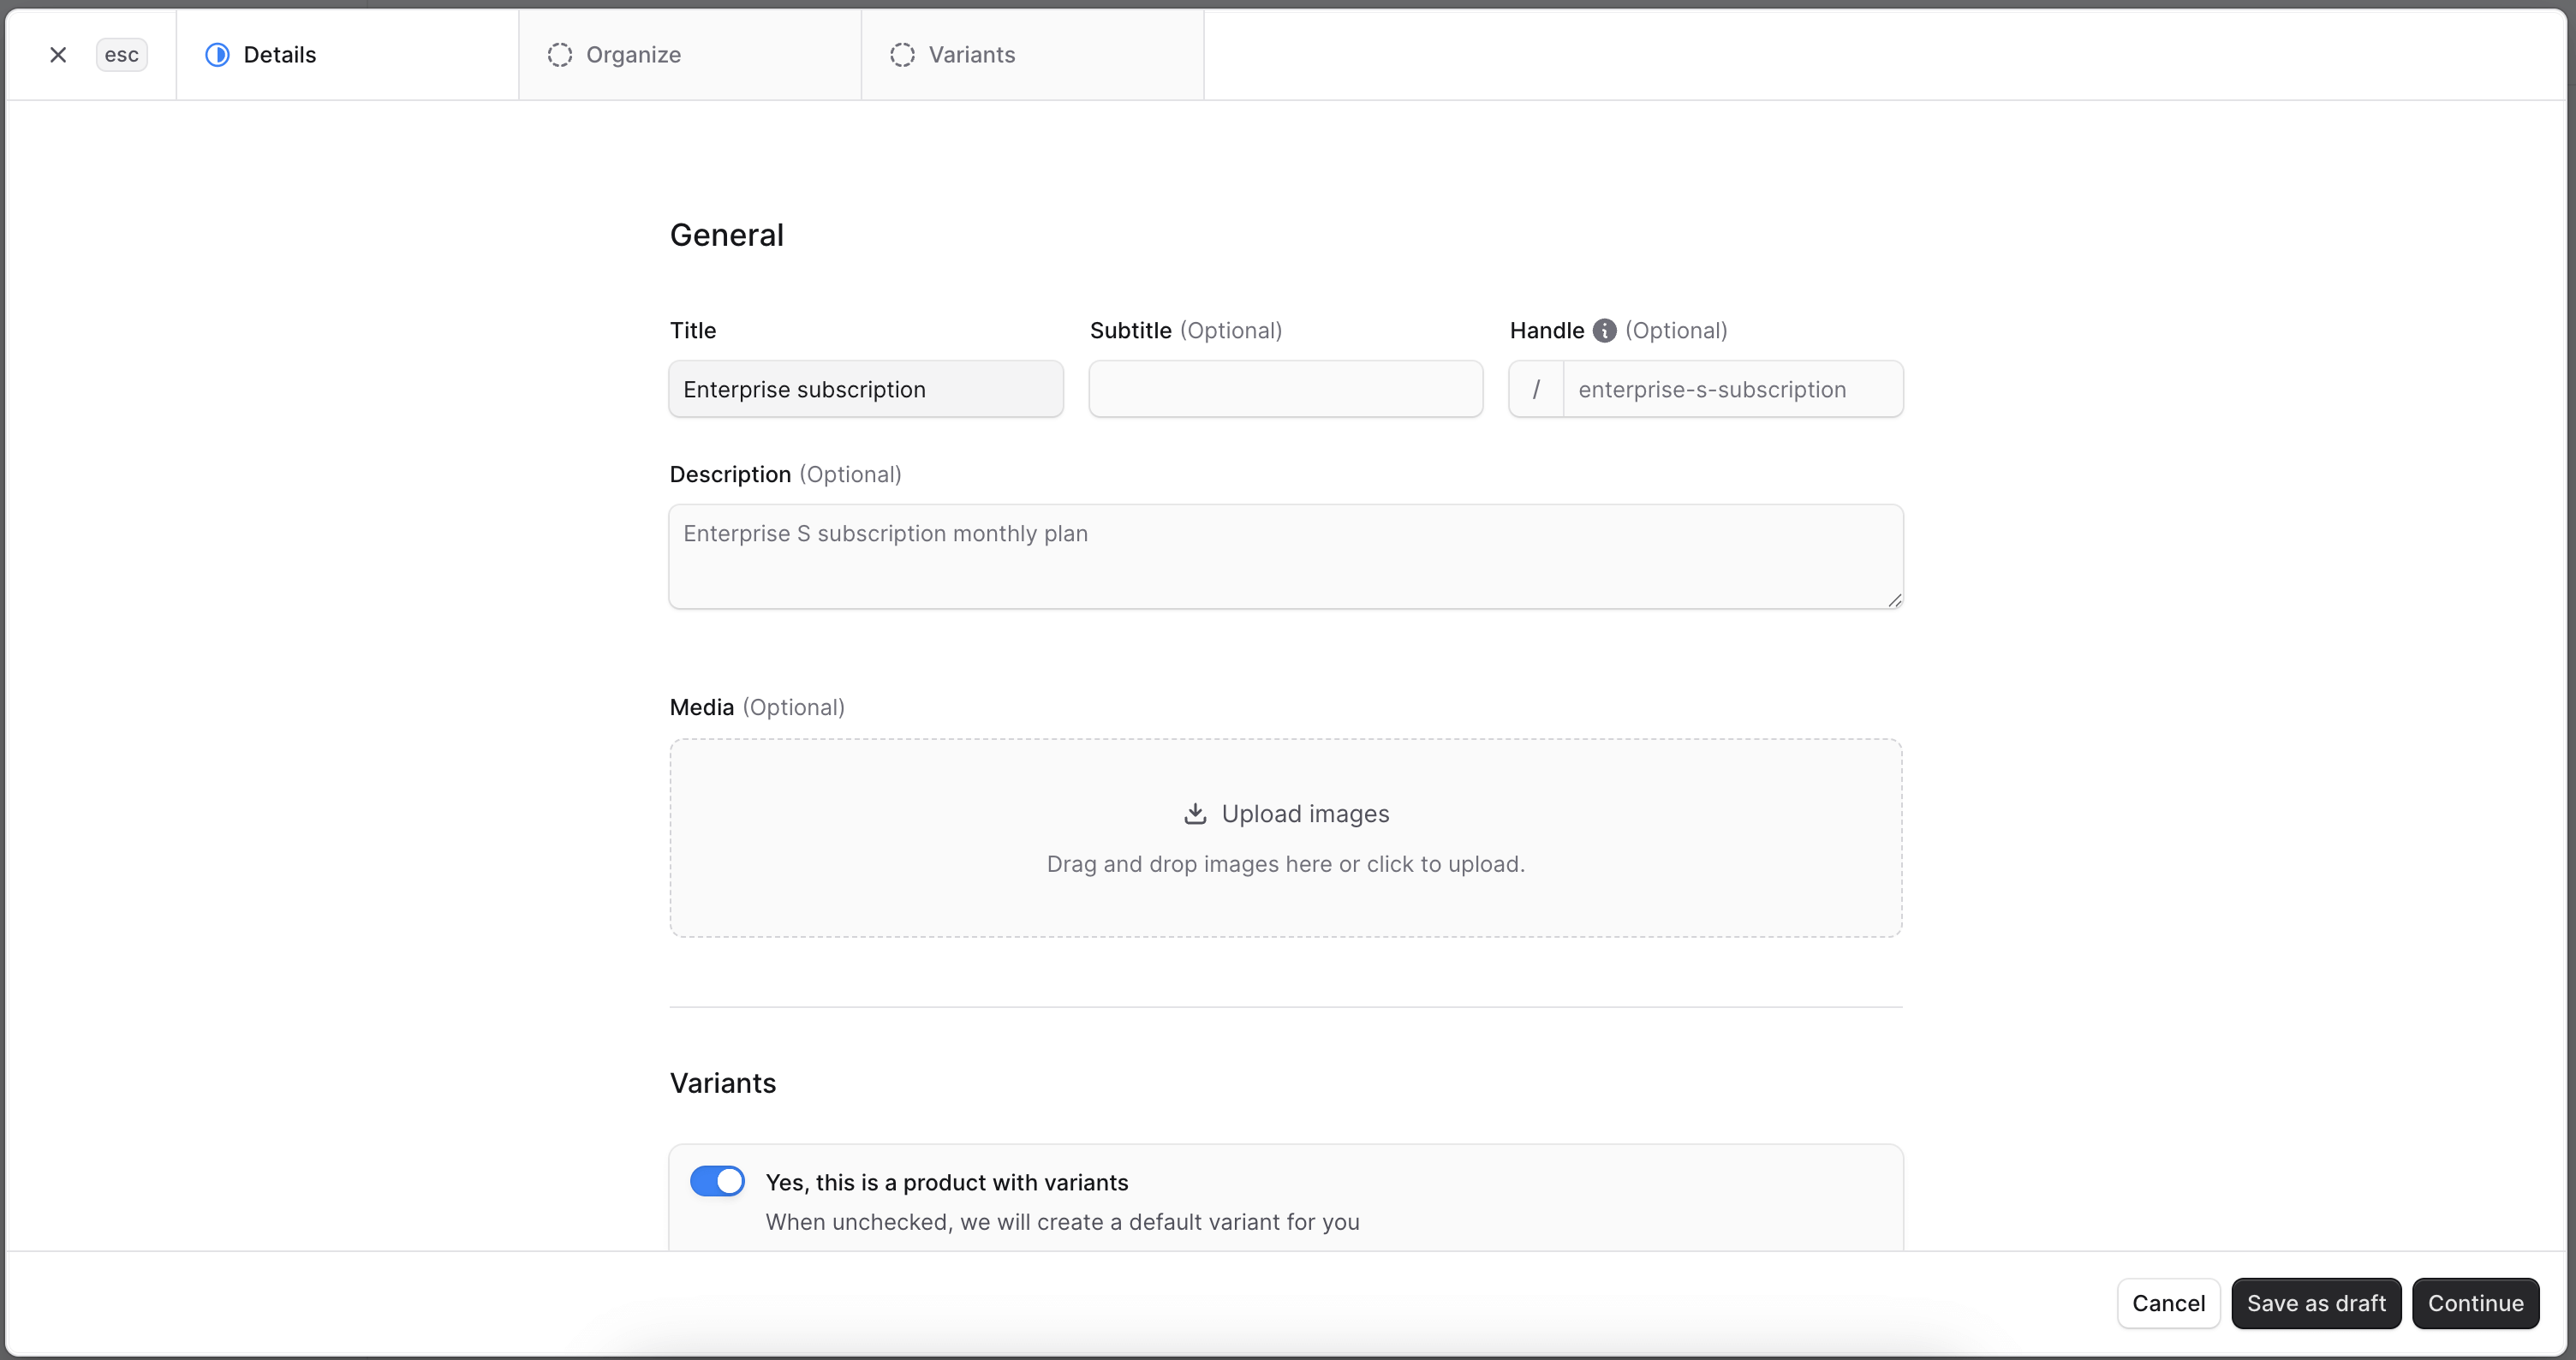The width and height of the screenshot is (2576, 1360).
Task: Click the Handle info icon
Action: coord(1604,331)
